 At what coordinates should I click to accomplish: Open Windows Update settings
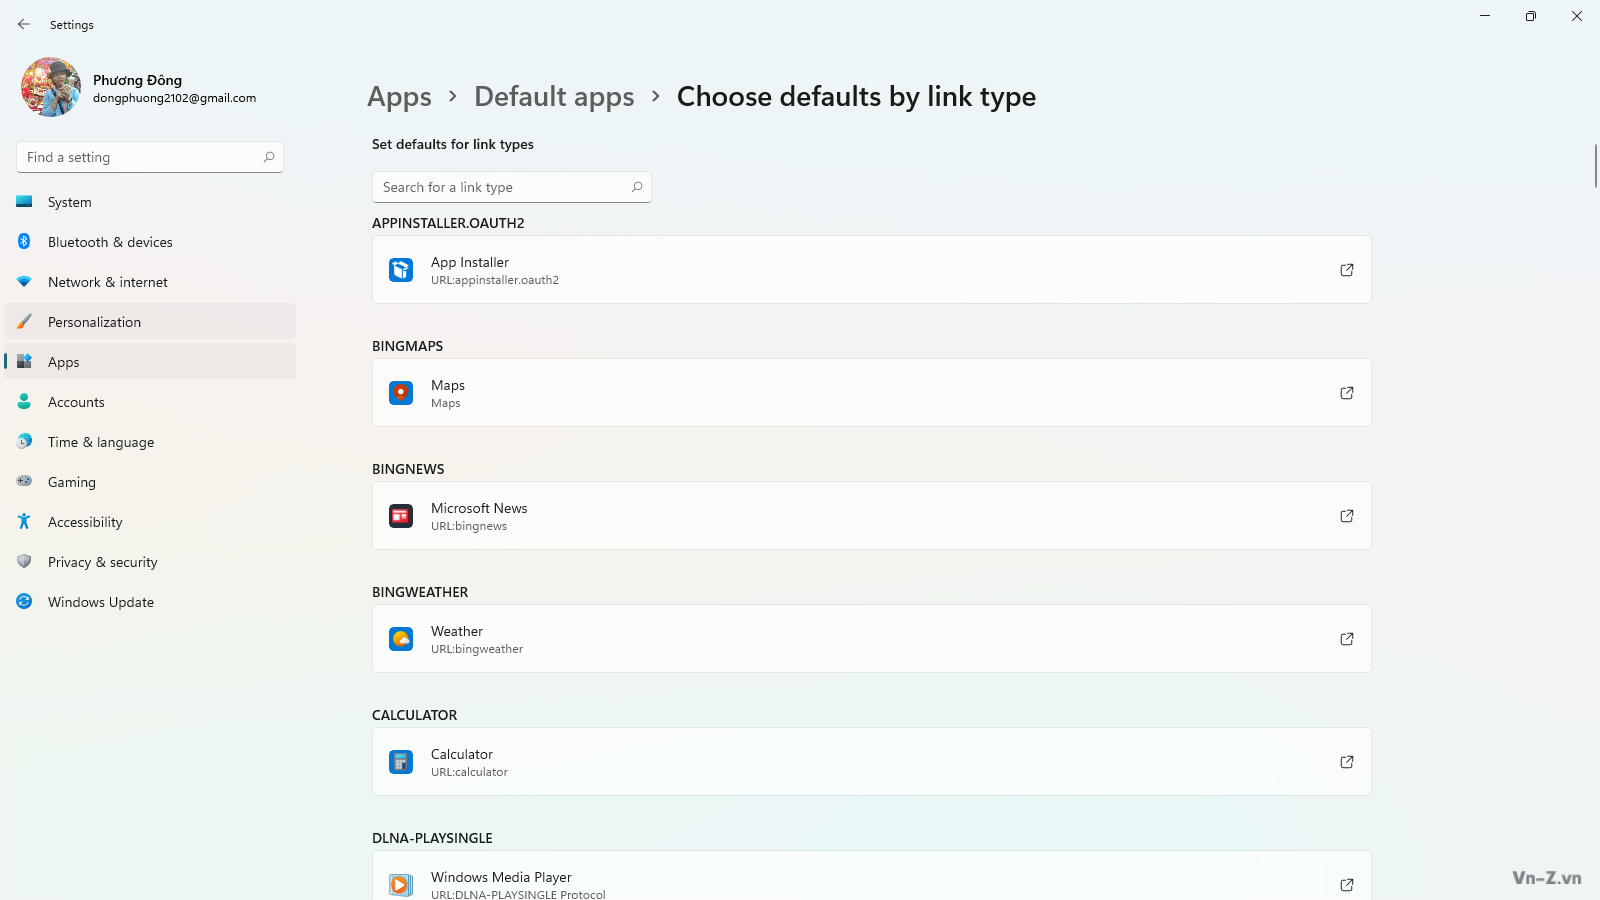150,602
